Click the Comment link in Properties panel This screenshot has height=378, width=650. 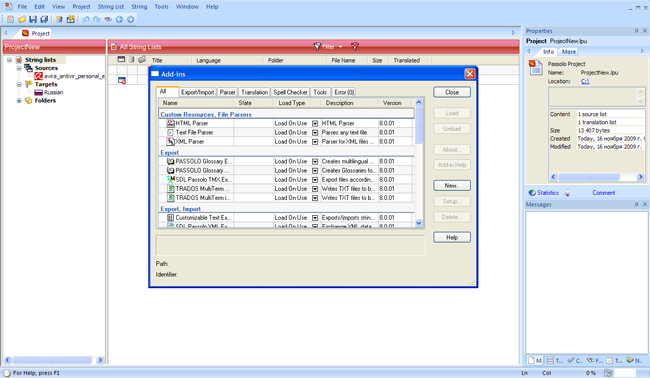coord(604,193)
